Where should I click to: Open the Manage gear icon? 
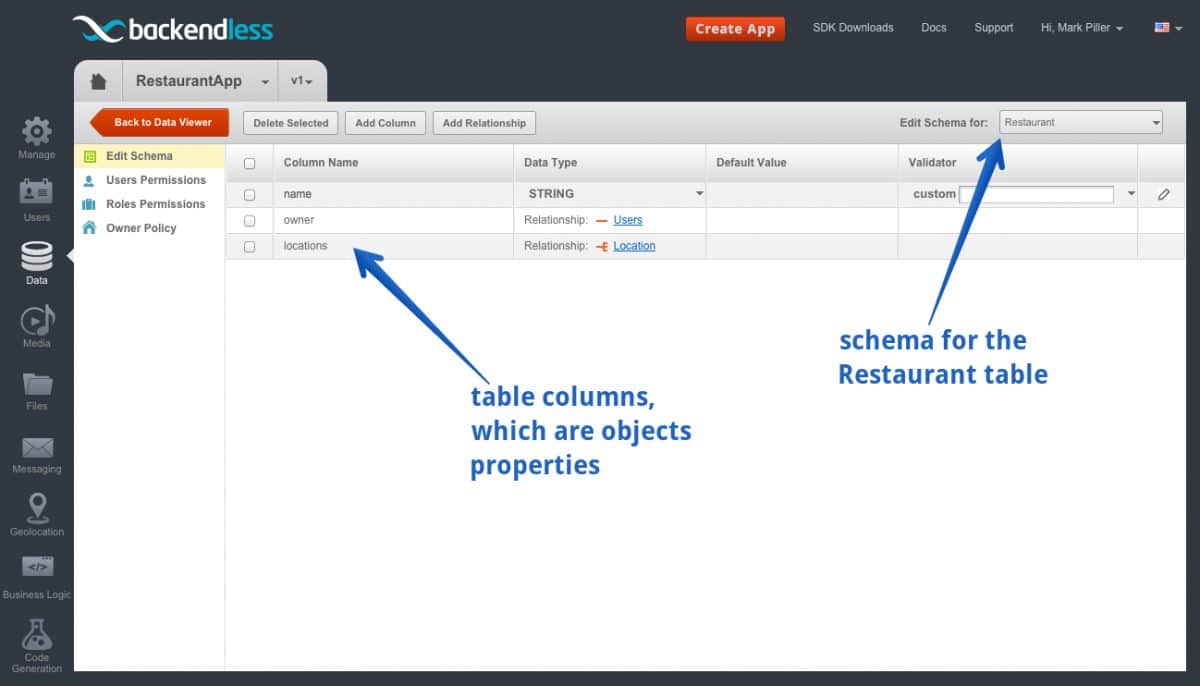pos(36,132)
